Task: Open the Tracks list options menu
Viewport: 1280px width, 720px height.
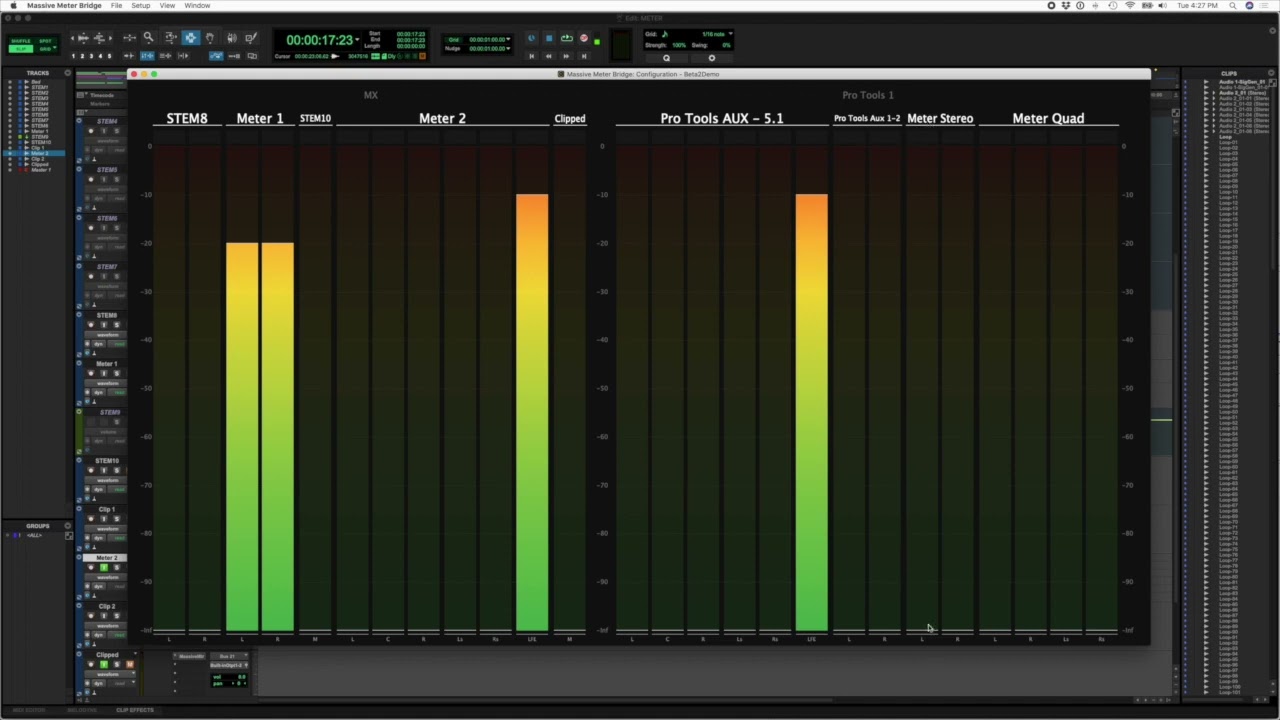Action: click(68, 73)
